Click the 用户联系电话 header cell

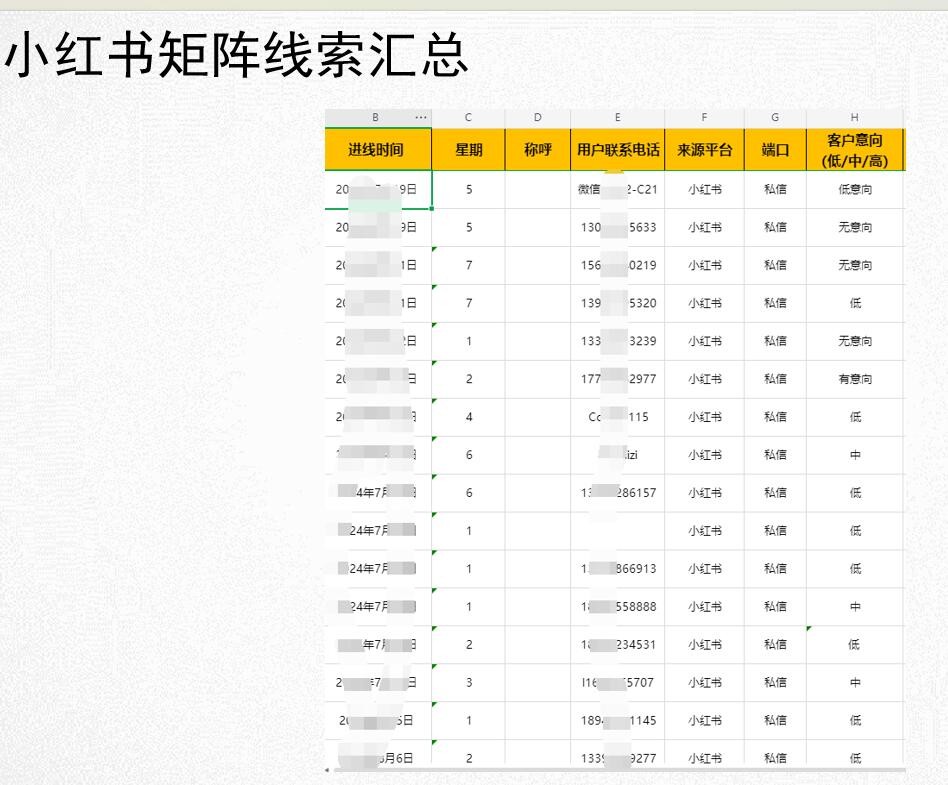point(617,150)
